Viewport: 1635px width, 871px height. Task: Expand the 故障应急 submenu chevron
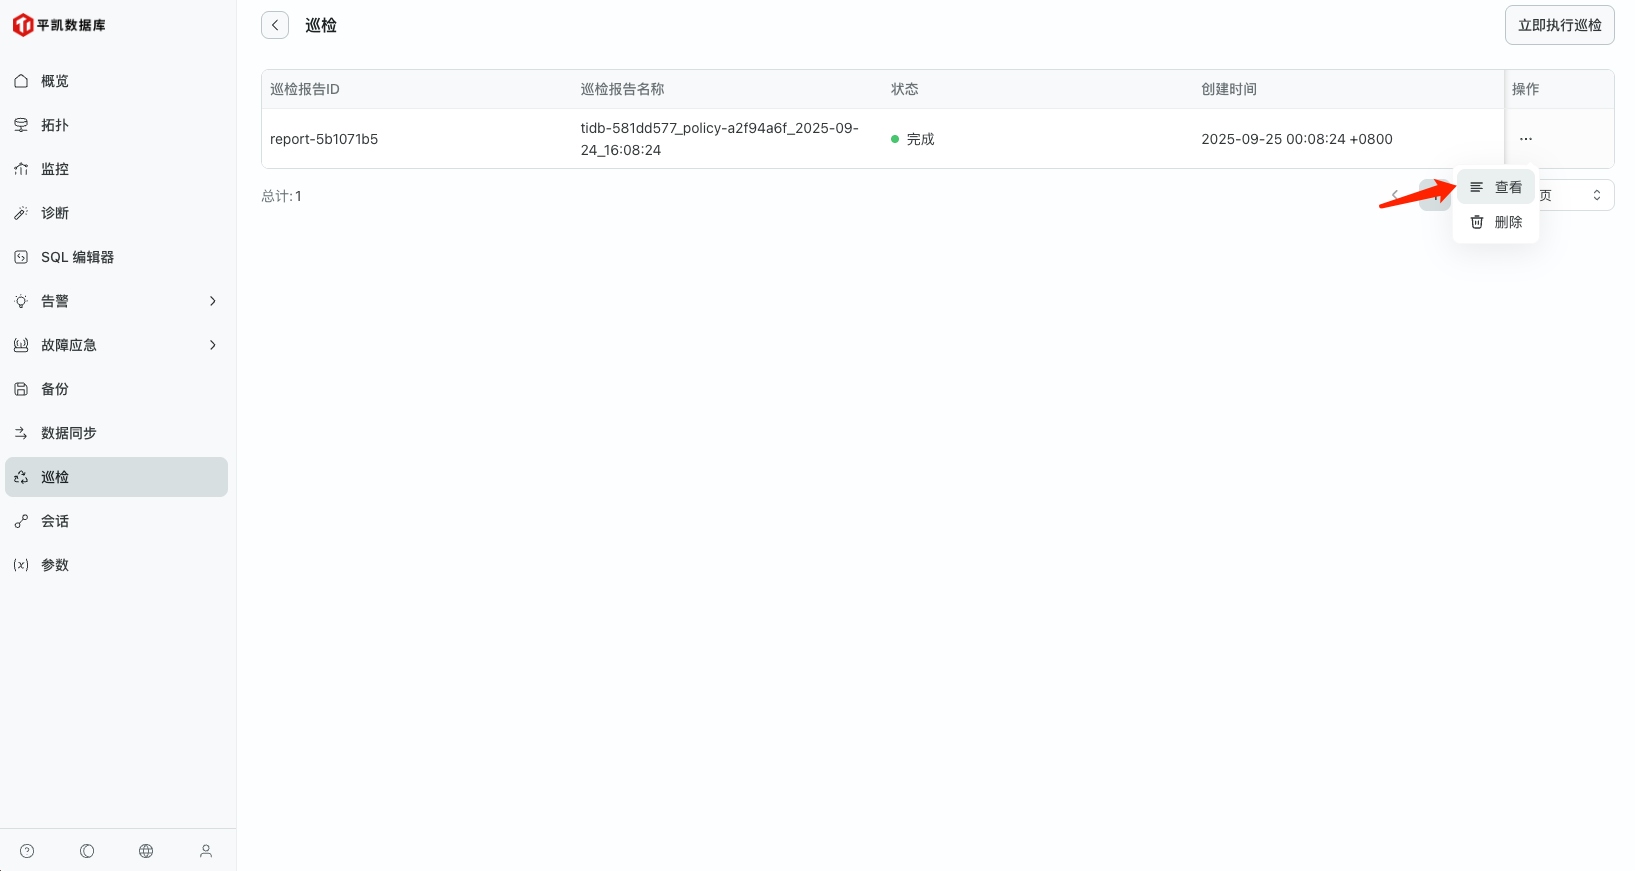212,345
